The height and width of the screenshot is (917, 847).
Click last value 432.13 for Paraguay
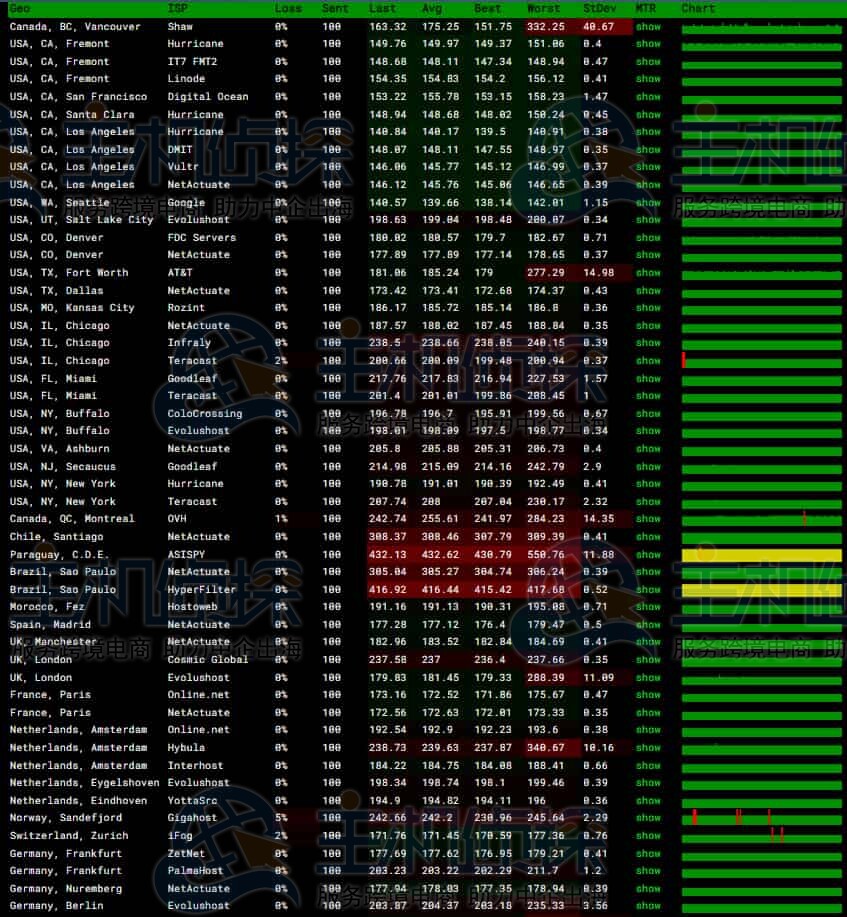coord(388,555)
